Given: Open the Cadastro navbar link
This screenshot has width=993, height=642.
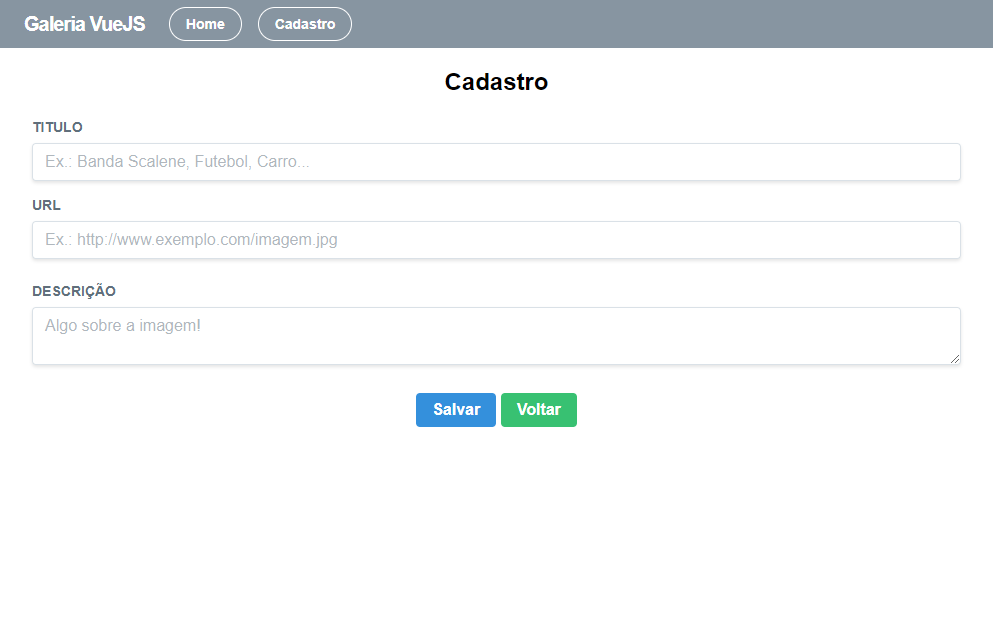Looking at the screenshot, I should click(305, 24).
